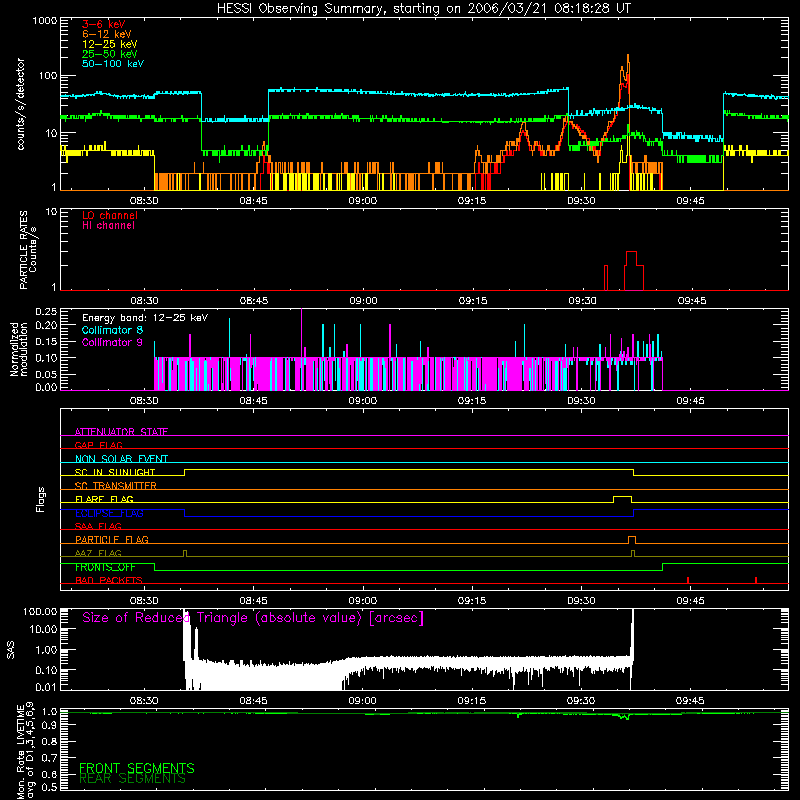Viewport: 800px width, 800px height.
Task: Select the 'Collimator 8' legend entry
Action: pos(112,330)
